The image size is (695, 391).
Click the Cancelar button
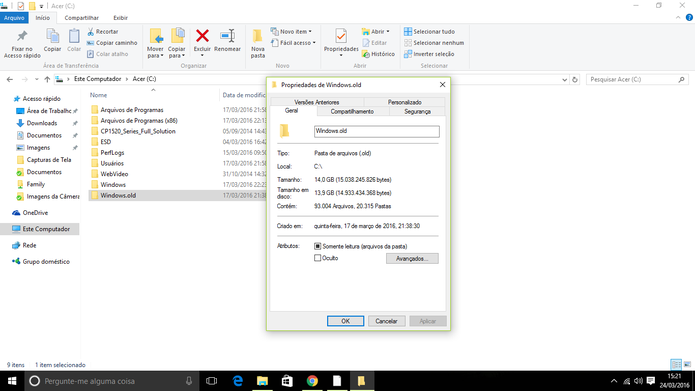click(387, 321)
